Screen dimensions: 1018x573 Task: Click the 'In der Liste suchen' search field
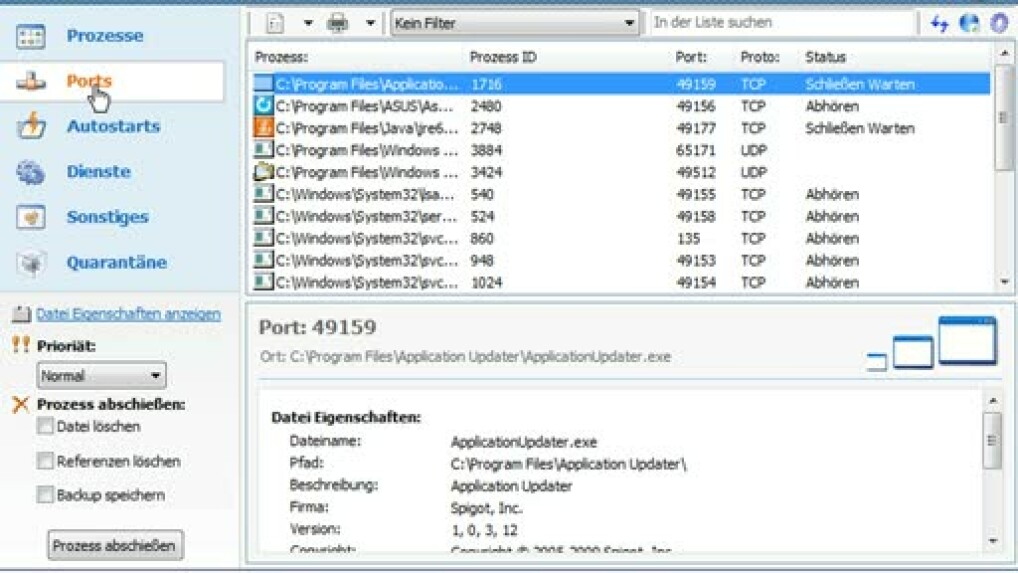pos(780,22)
